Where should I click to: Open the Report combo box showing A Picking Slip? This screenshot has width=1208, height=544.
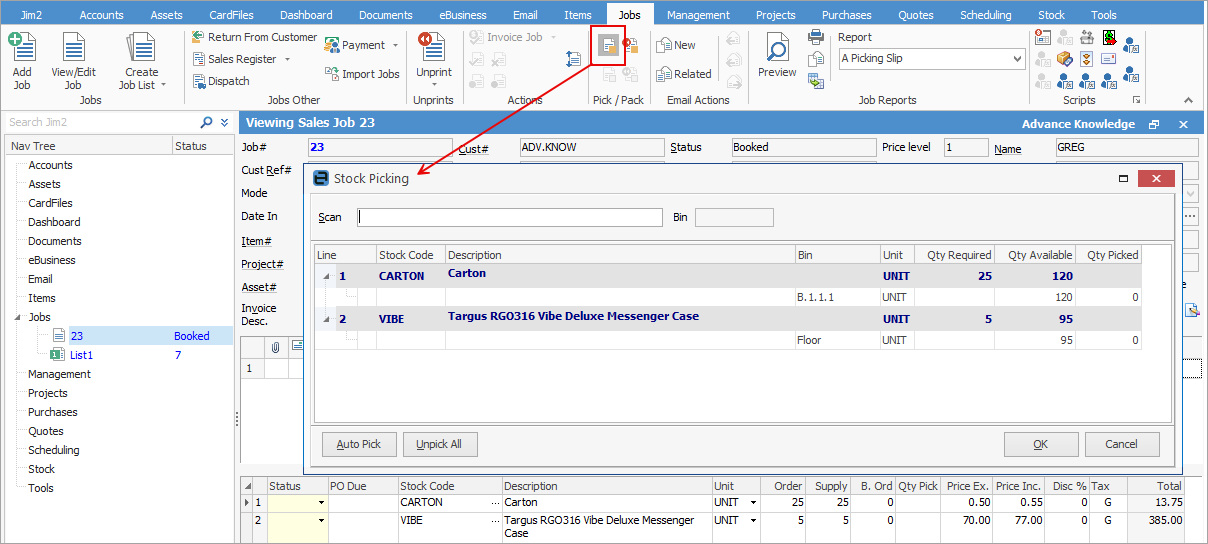[932, 59]
